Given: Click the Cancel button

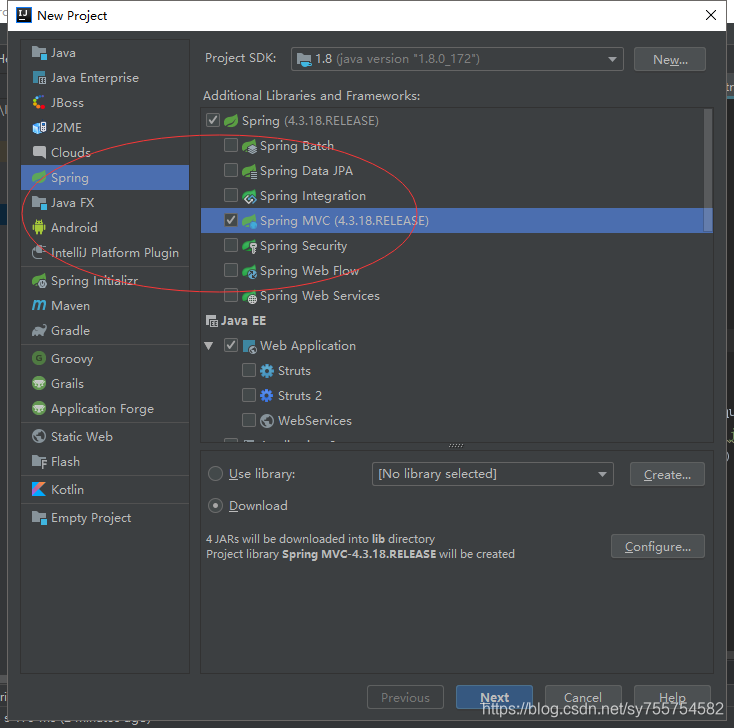Looking at the screenshot, I should click(x=583, y=697).
